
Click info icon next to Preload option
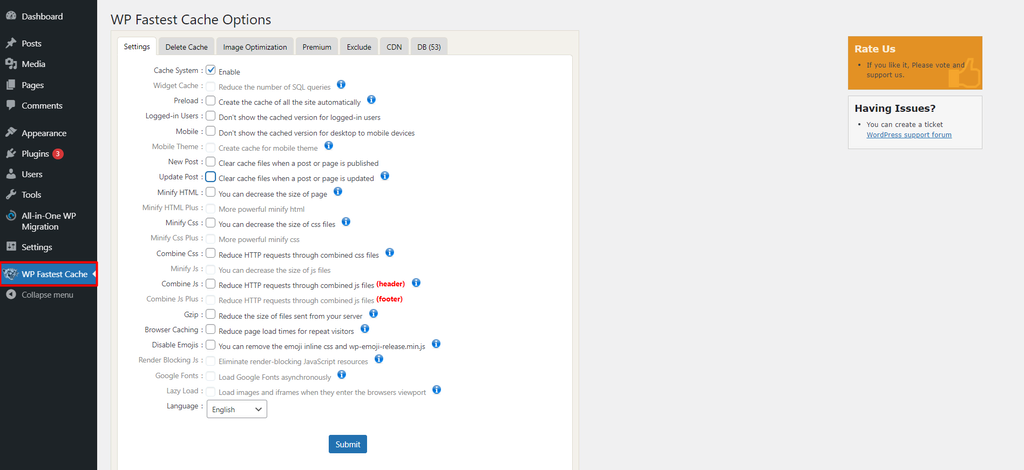pos(371,100)
